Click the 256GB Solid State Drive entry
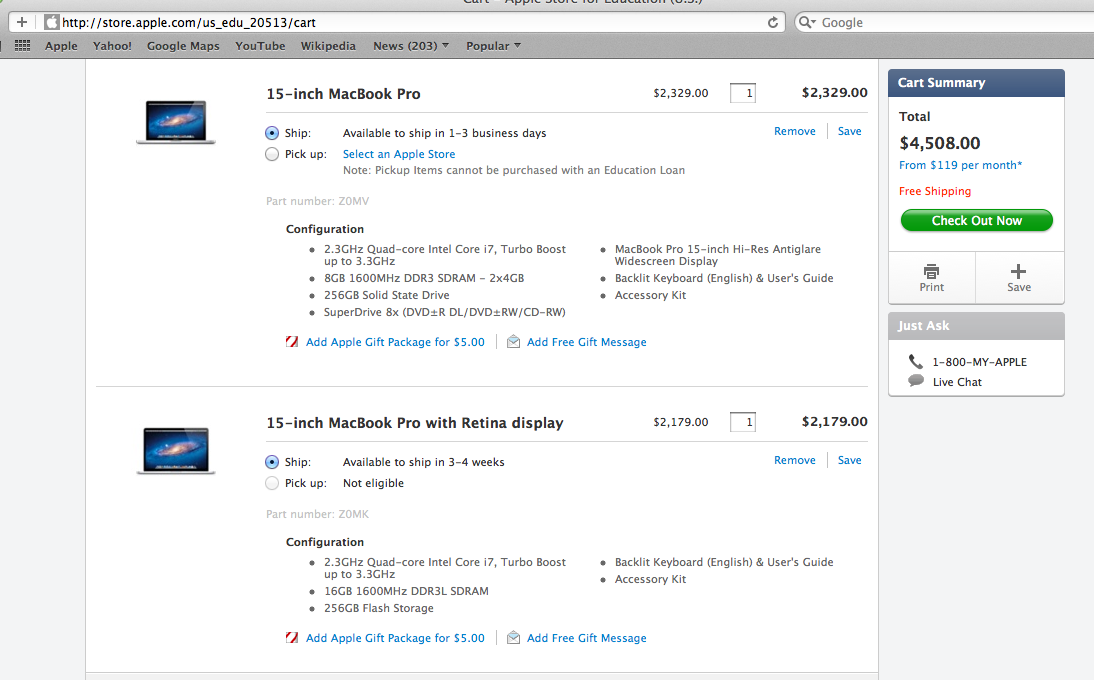Image resolution: width=1094 pixels, height=680 pixels. pyautogui.click(x=387, y=295)
